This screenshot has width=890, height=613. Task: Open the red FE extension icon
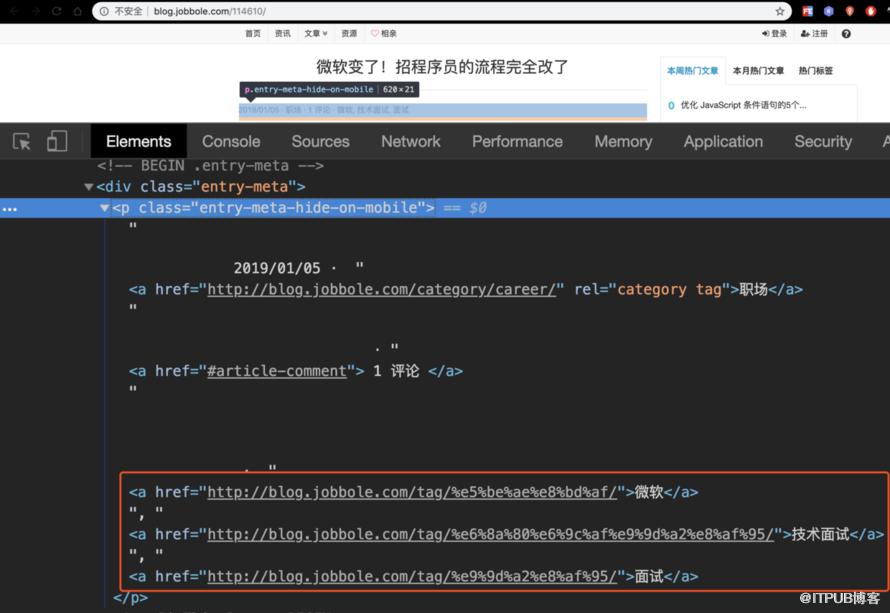click(807, 11)
